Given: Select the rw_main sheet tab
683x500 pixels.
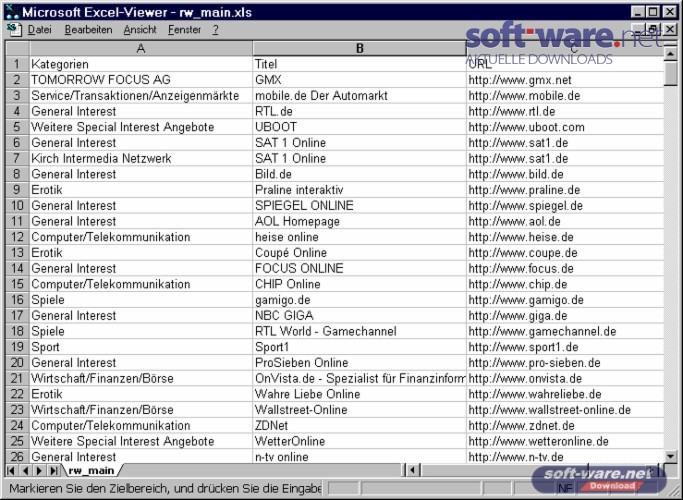Looking at the screenshot, I should pyautogui.click(x=91, y=470).
